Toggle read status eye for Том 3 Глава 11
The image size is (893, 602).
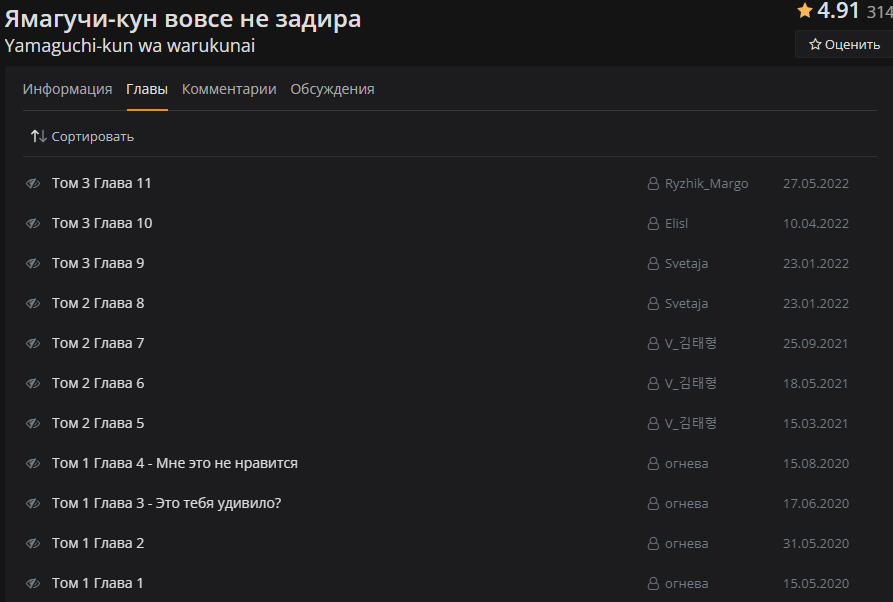[33, 184]
